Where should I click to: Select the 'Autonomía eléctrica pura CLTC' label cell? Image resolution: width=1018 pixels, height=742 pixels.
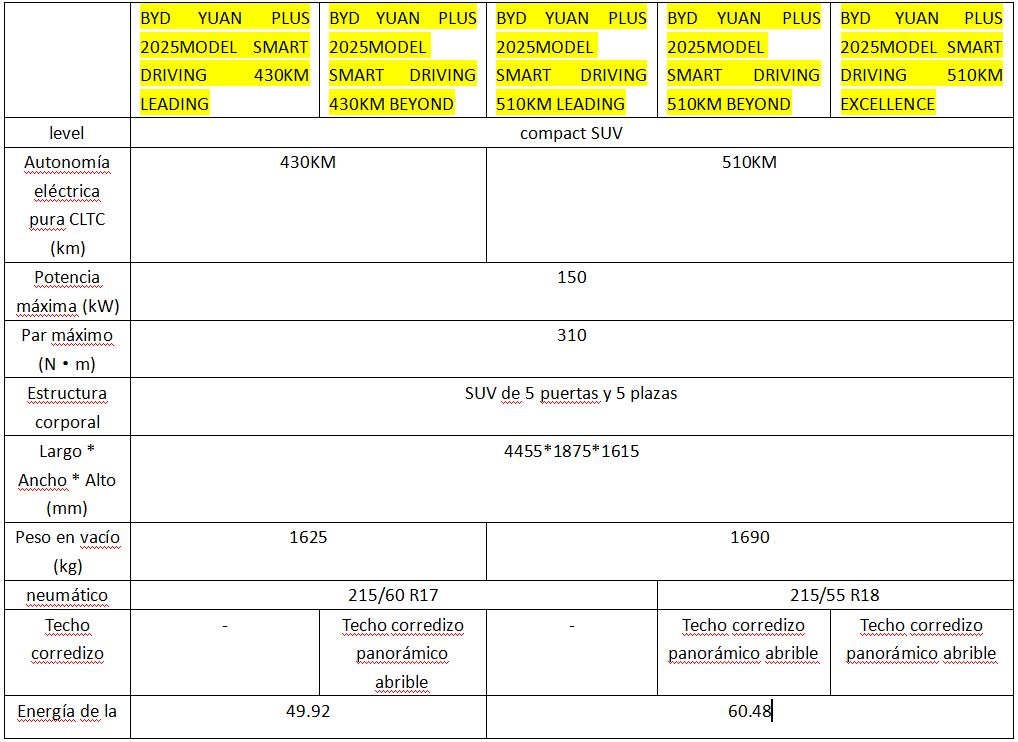click(x=67, y=205)
